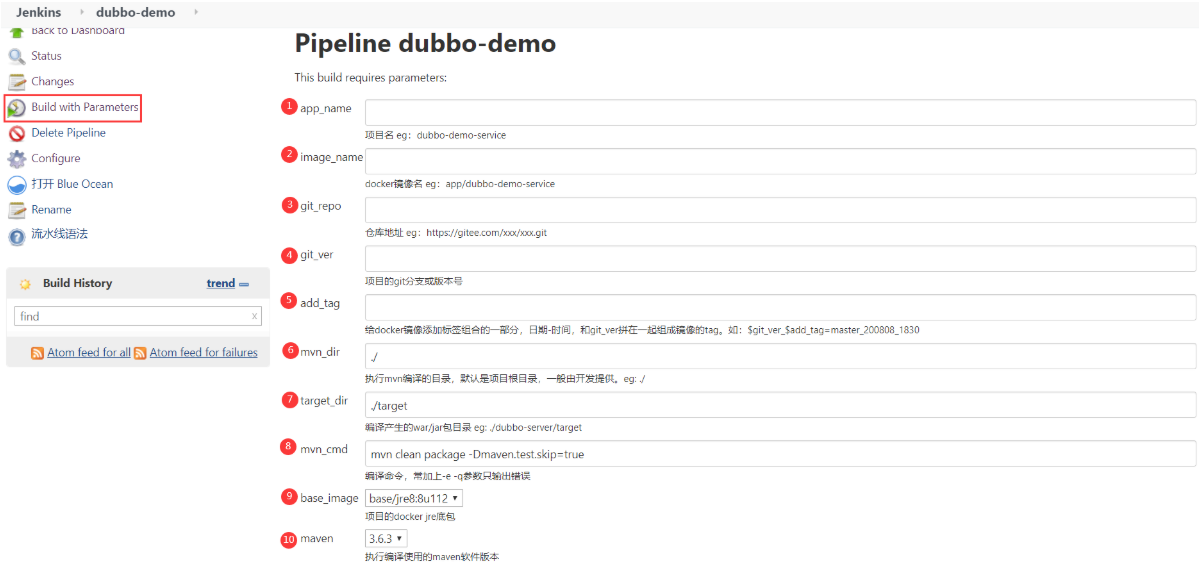Open the Status page link

pyautogui.click(x=46, y=56)
